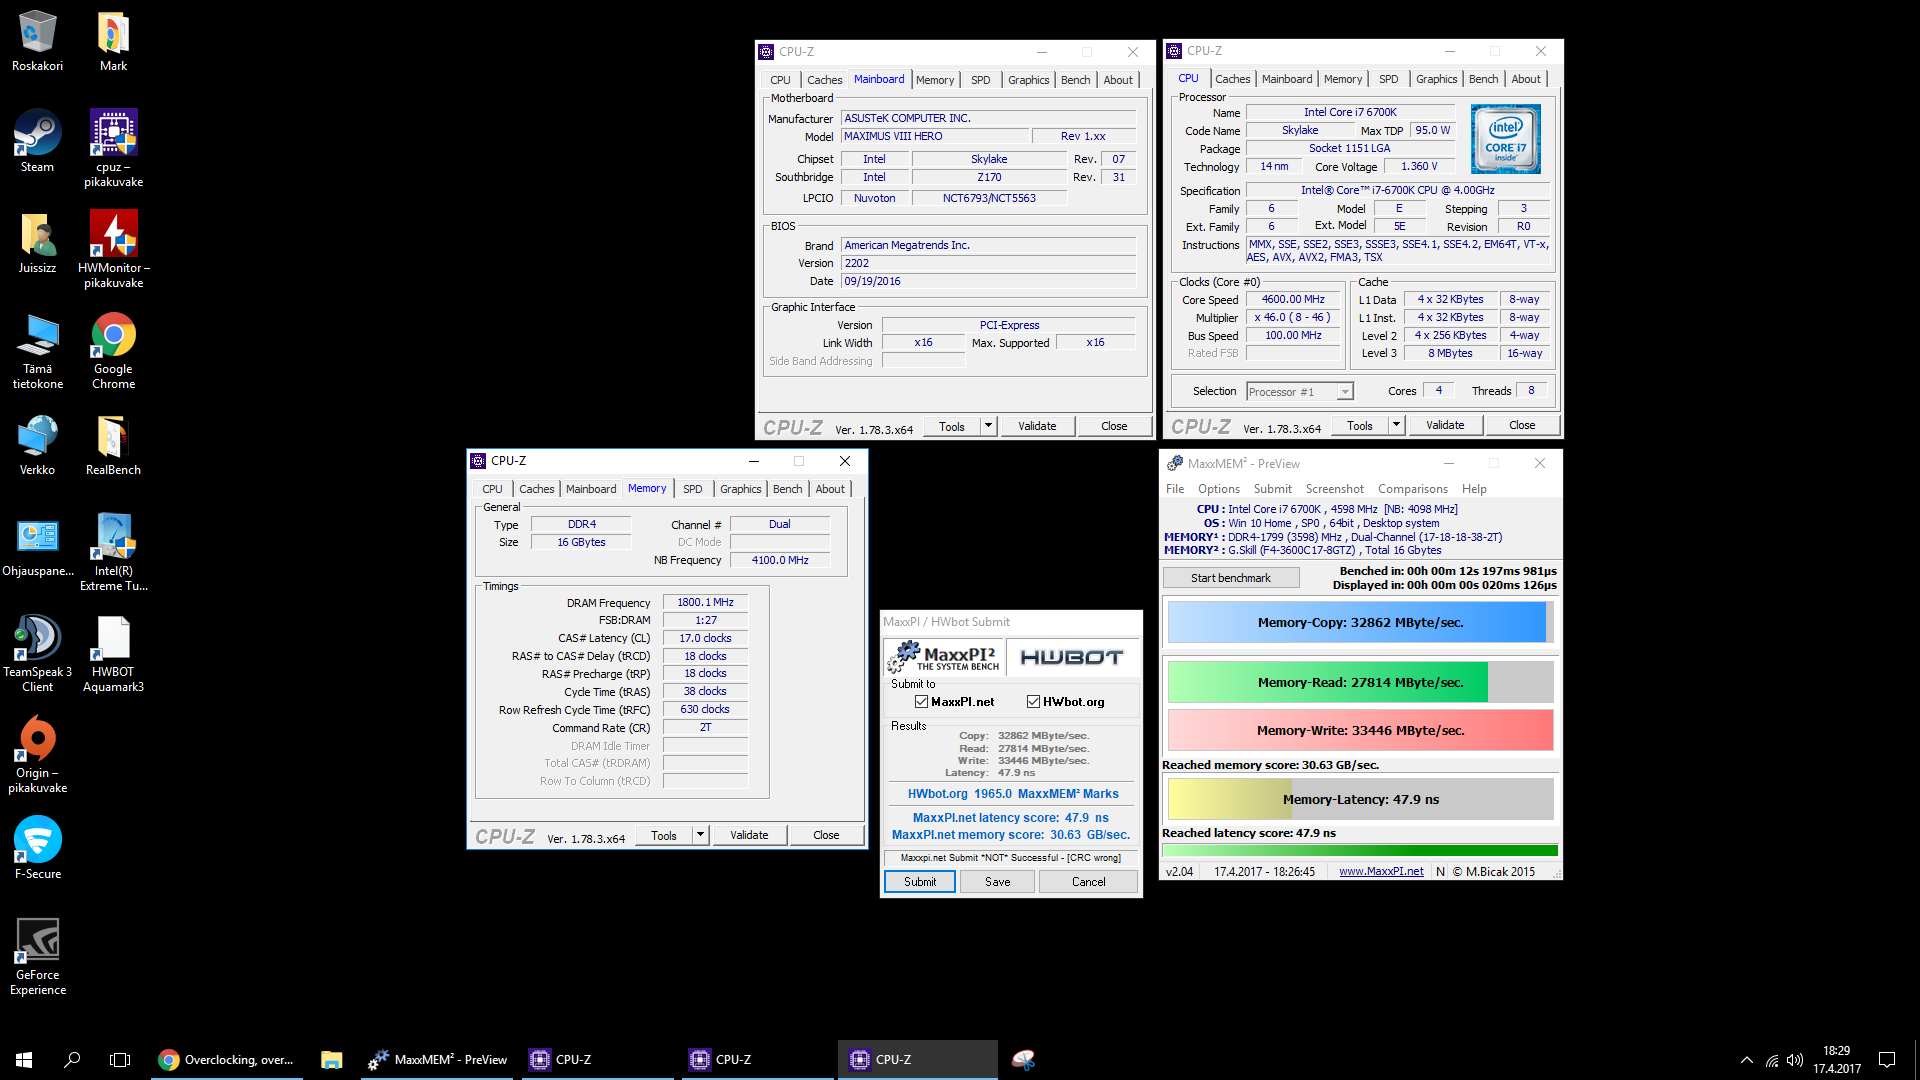
Task: Open the Mark folder icon on desktop
Action: 113,41
